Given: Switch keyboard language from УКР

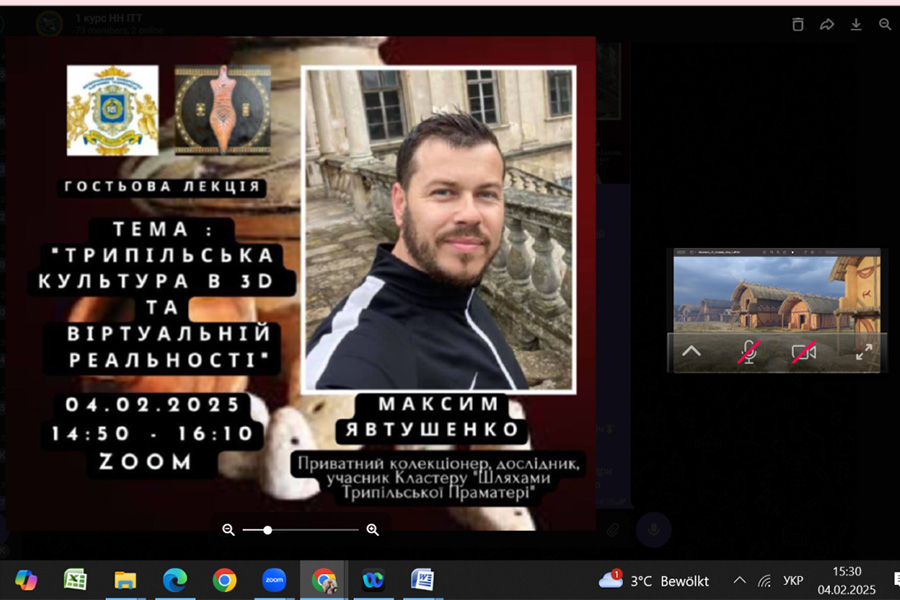Looking at the screenshot, I should point(793,580).
